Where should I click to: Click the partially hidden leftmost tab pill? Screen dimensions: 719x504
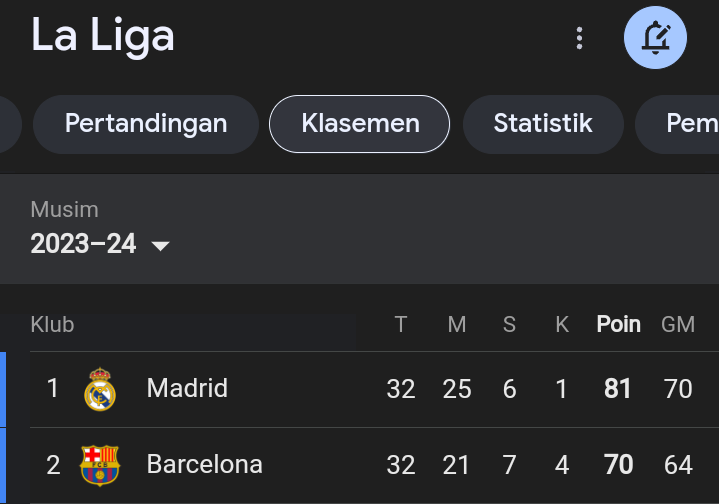pyautogui.click(x=10, y=124)
